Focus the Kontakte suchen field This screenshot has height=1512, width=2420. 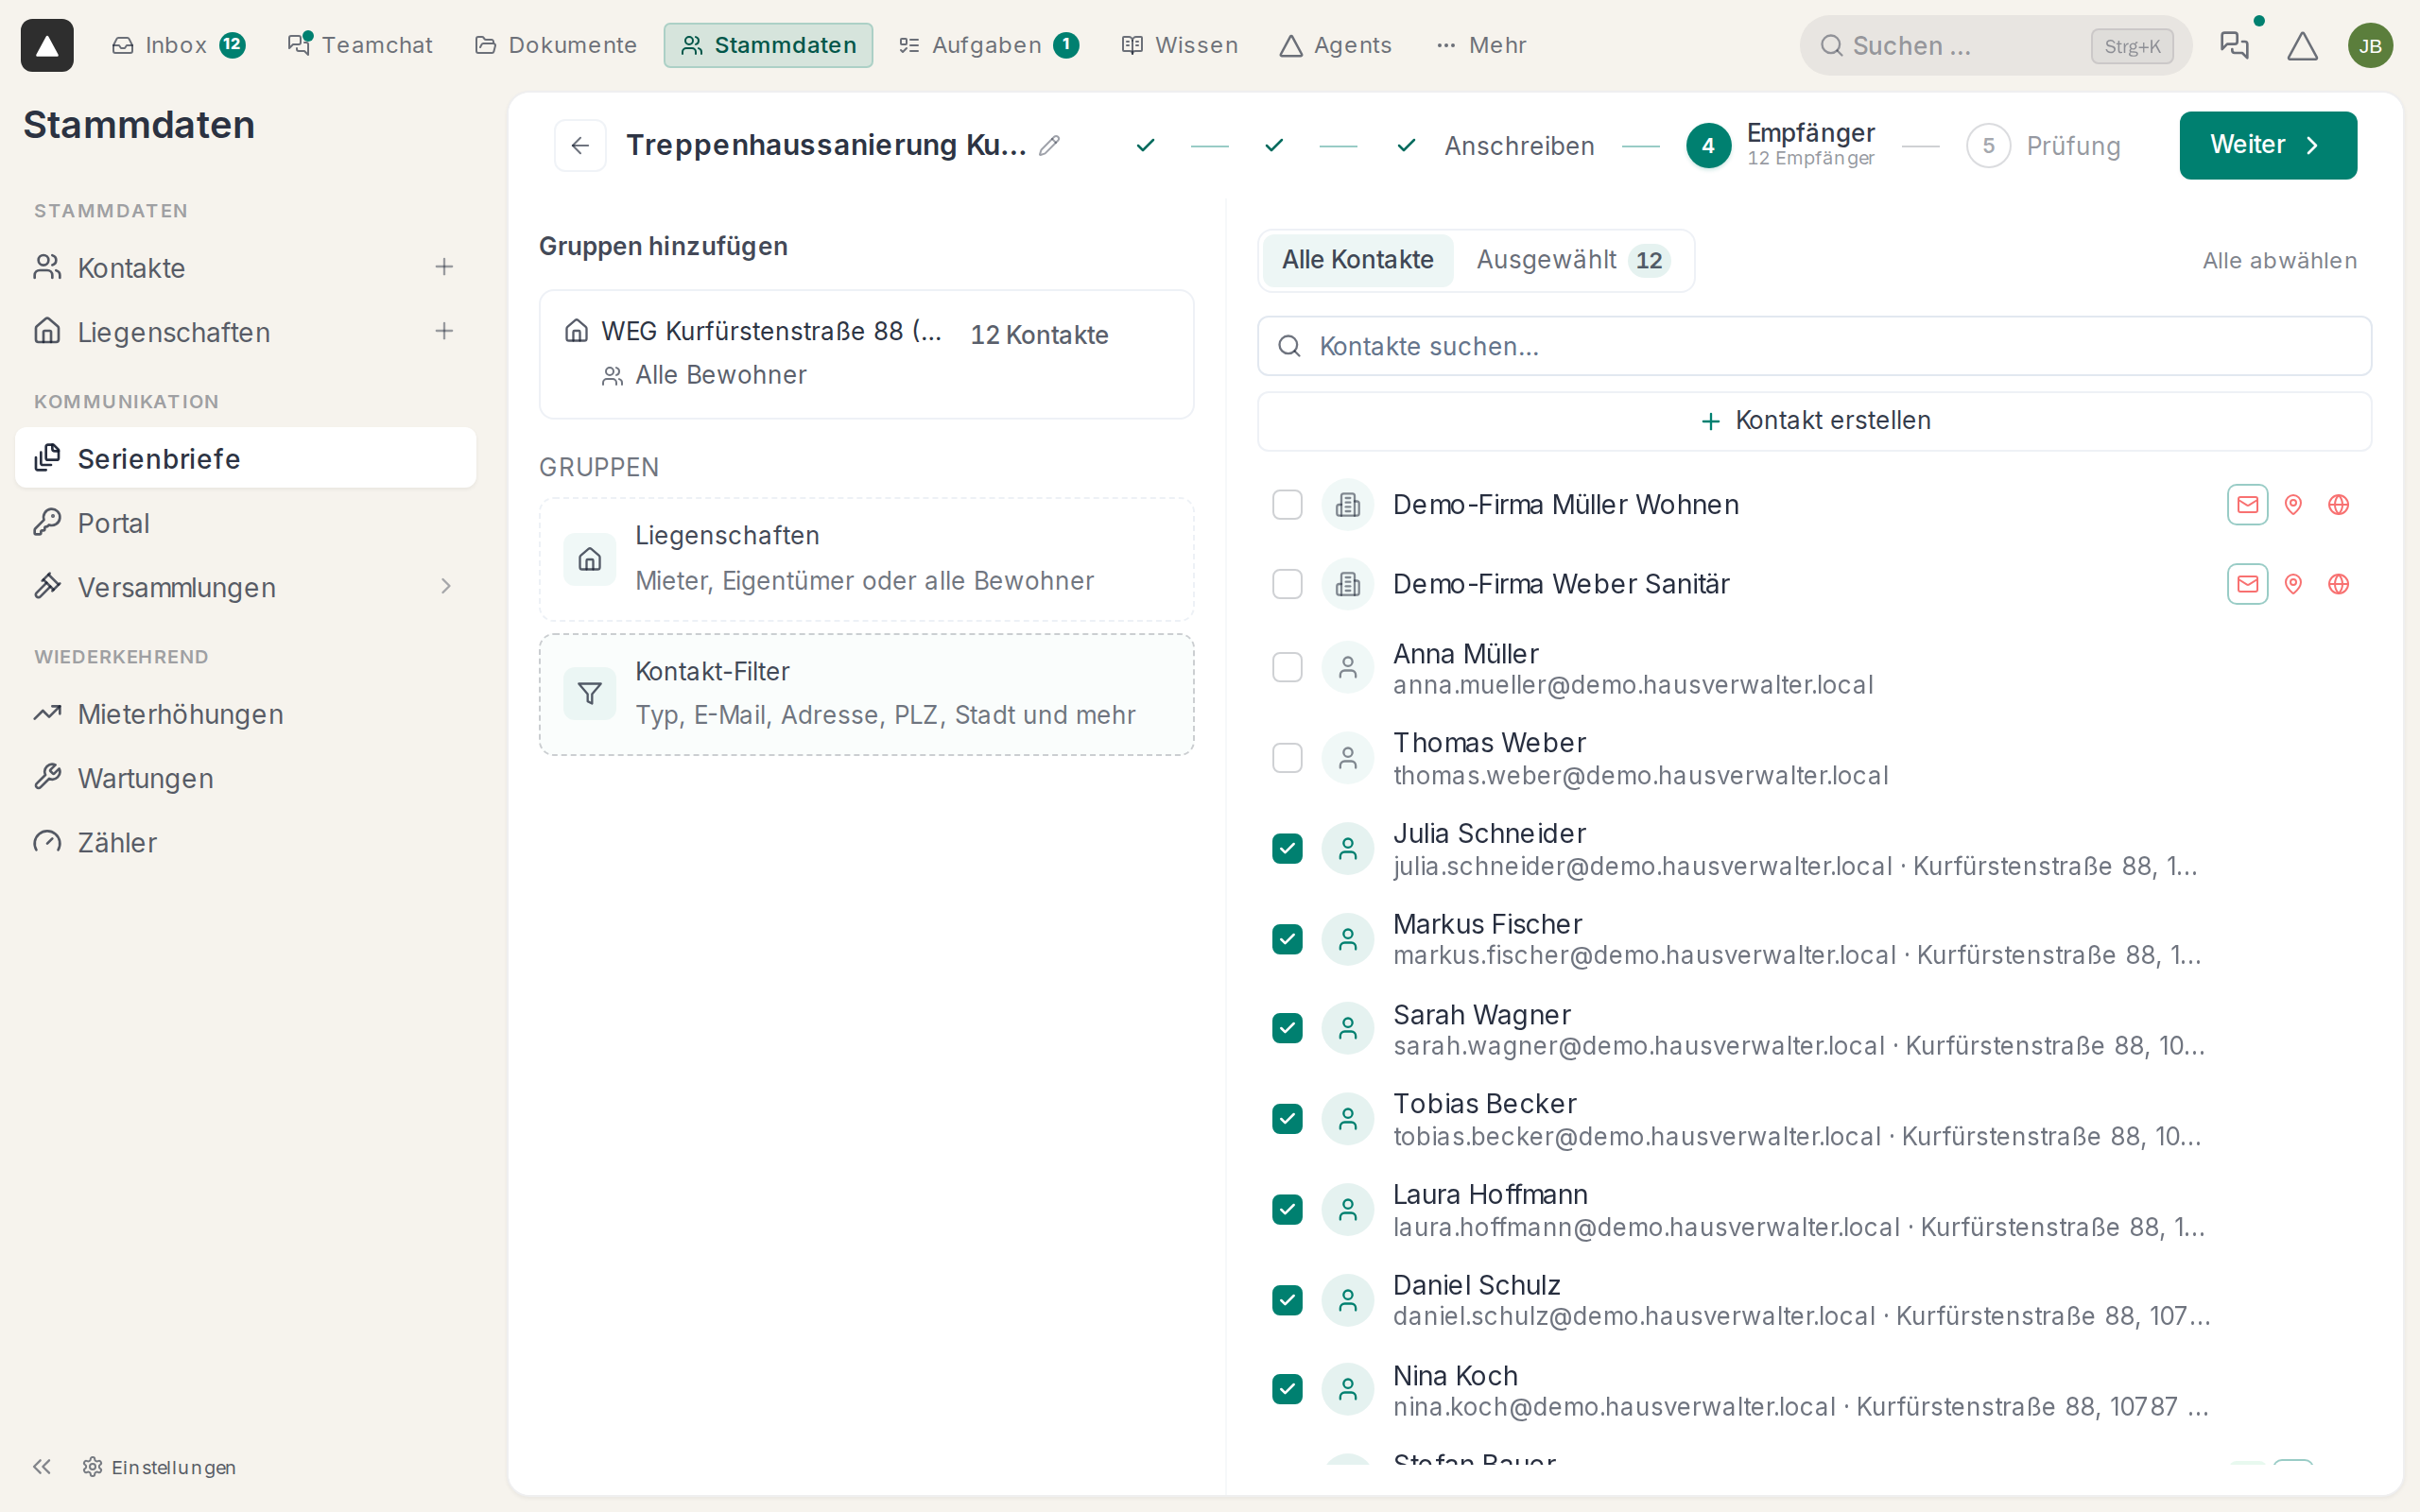point(1814,346)
